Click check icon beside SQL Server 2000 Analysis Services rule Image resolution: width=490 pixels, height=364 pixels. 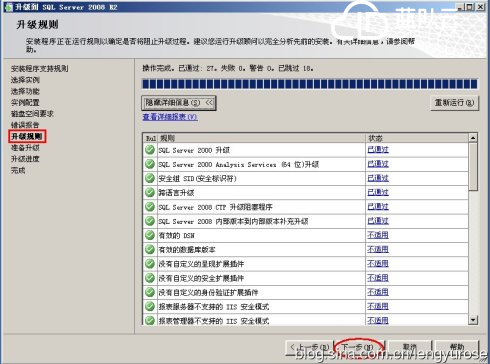point(150,164)
